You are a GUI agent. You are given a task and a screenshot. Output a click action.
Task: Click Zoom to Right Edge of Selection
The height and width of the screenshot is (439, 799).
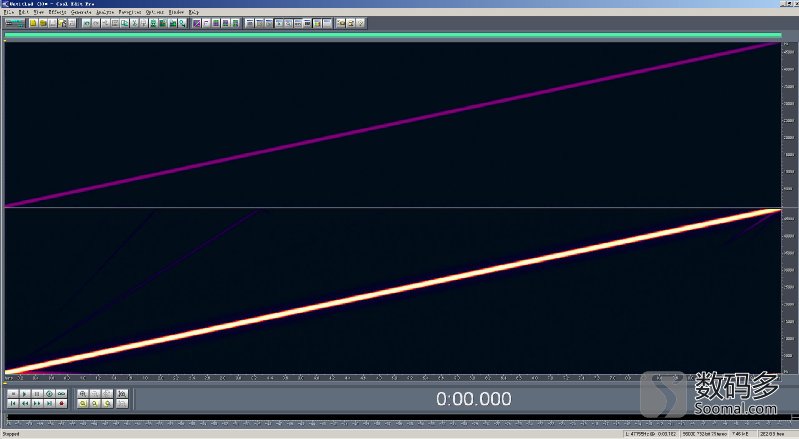(107, 403)
